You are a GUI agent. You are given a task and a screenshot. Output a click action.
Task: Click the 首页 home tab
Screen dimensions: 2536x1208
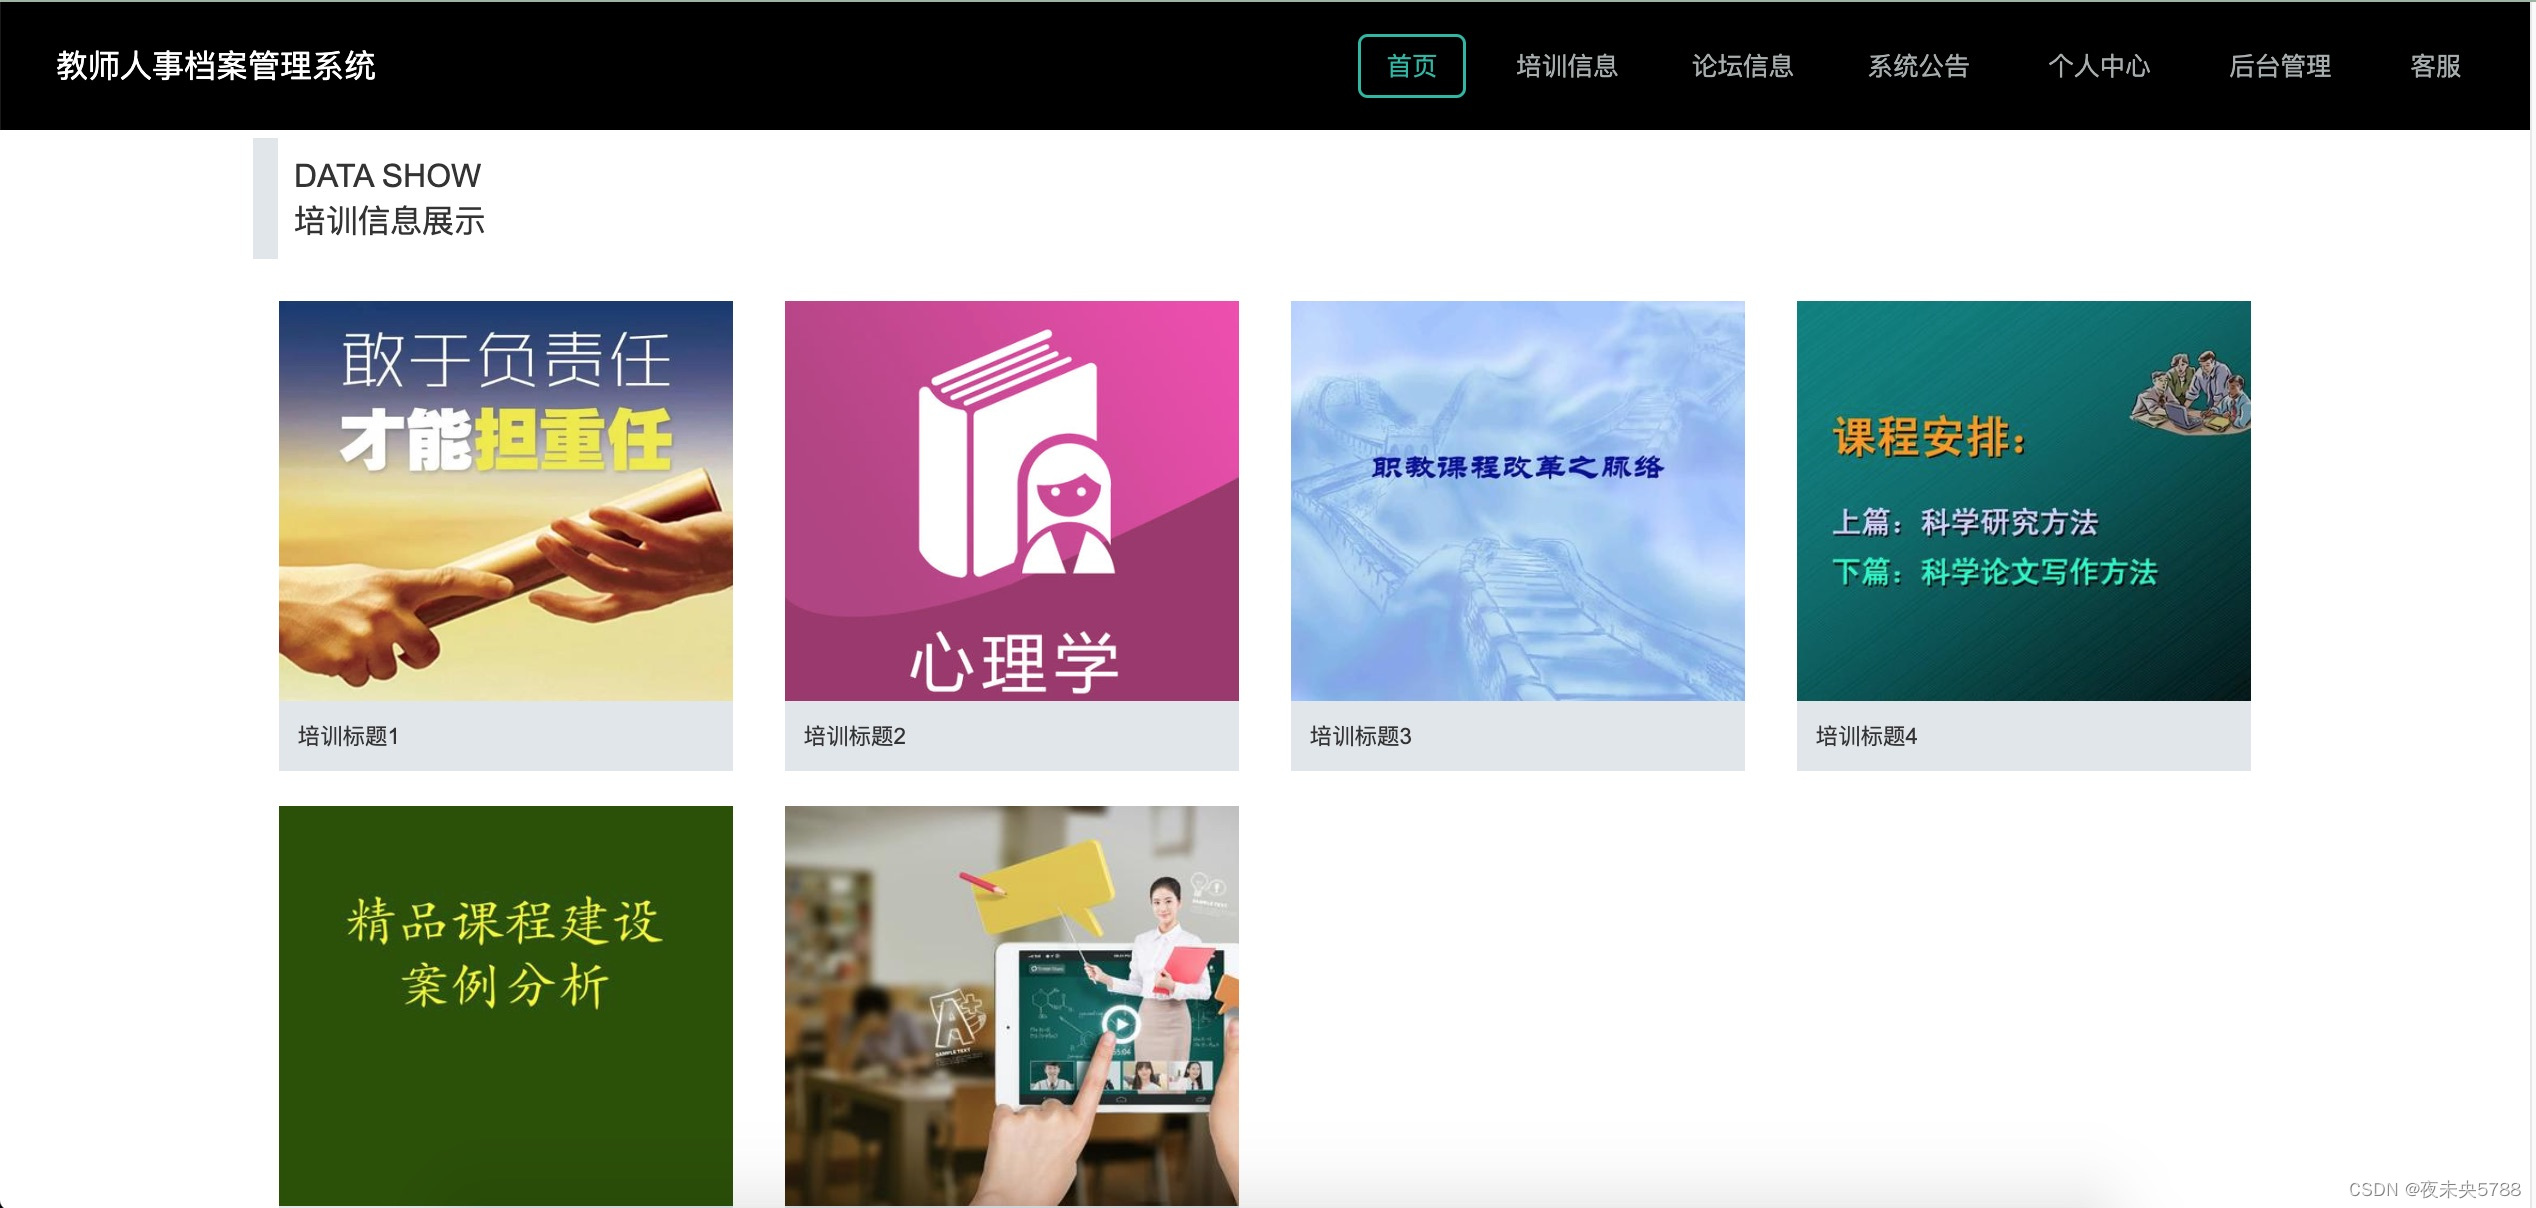click(x=1411, y=66)
